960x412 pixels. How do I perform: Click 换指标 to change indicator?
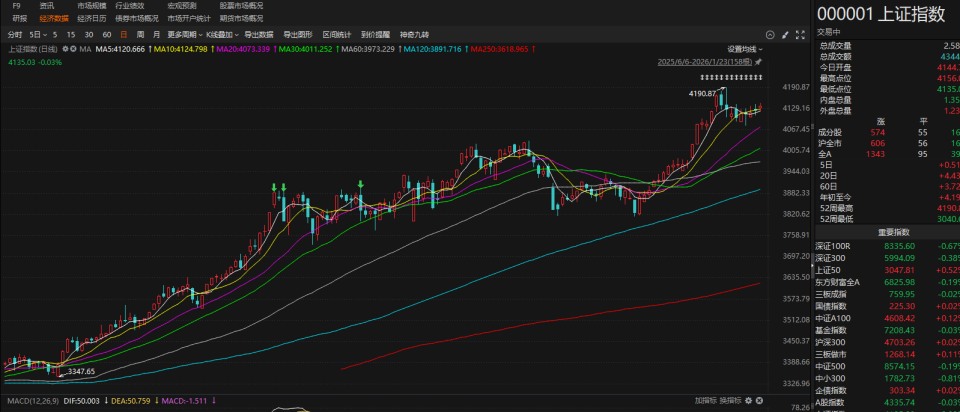point(730,400)
